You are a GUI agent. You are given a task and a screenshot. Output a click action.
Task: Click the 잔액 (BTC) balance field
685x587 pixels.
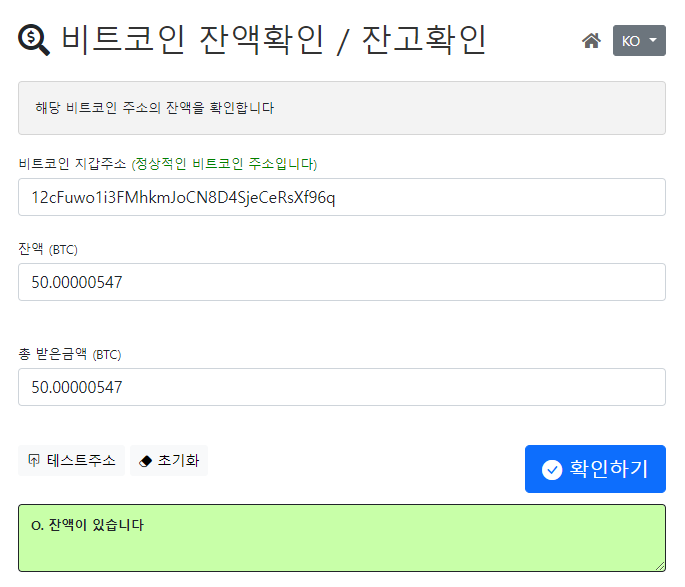click(342, 282)
